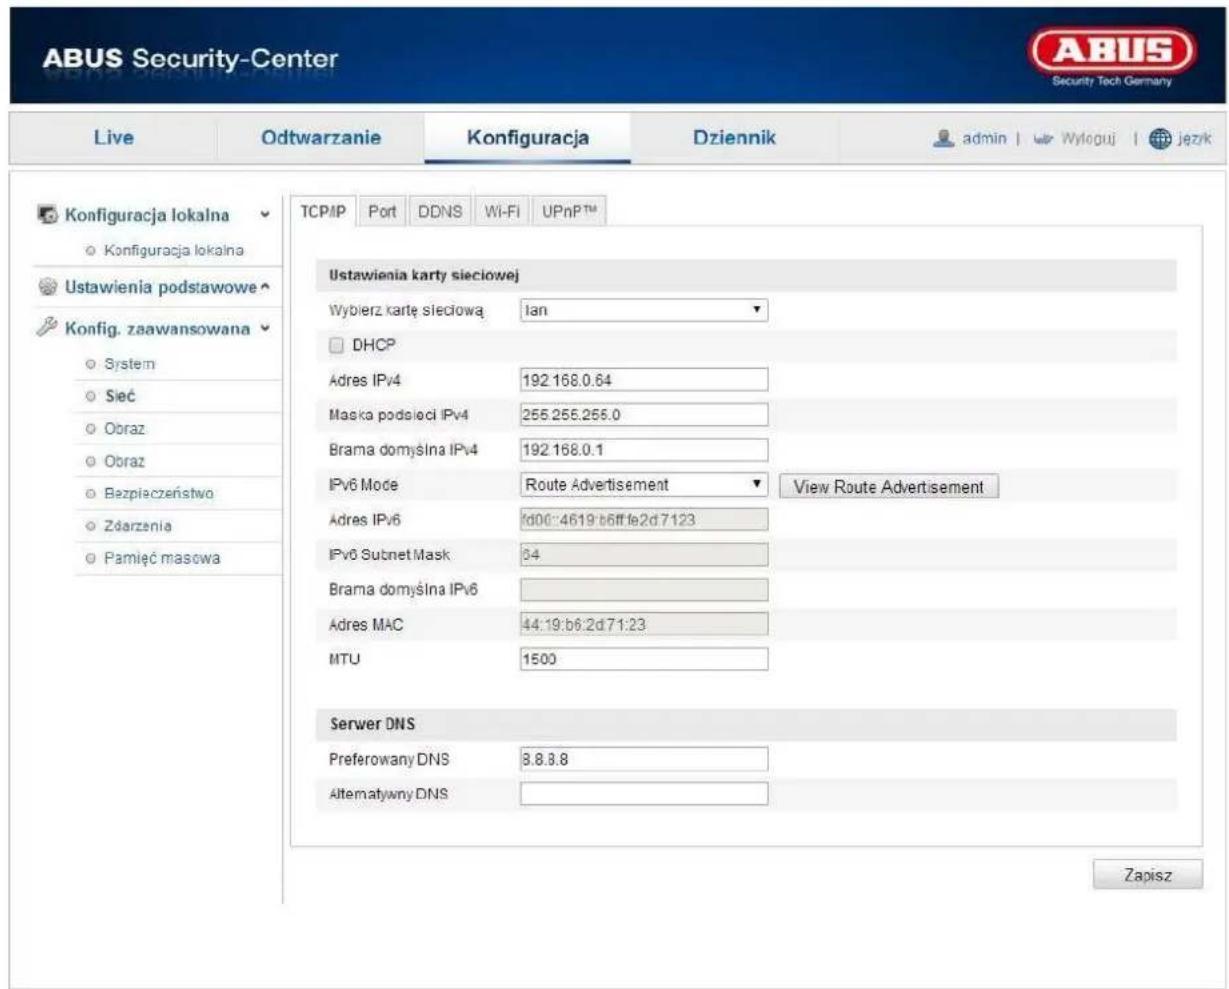Open the Odtwarzanie tab
This screenshot has width=1229, height=989.
click(321, 138)
